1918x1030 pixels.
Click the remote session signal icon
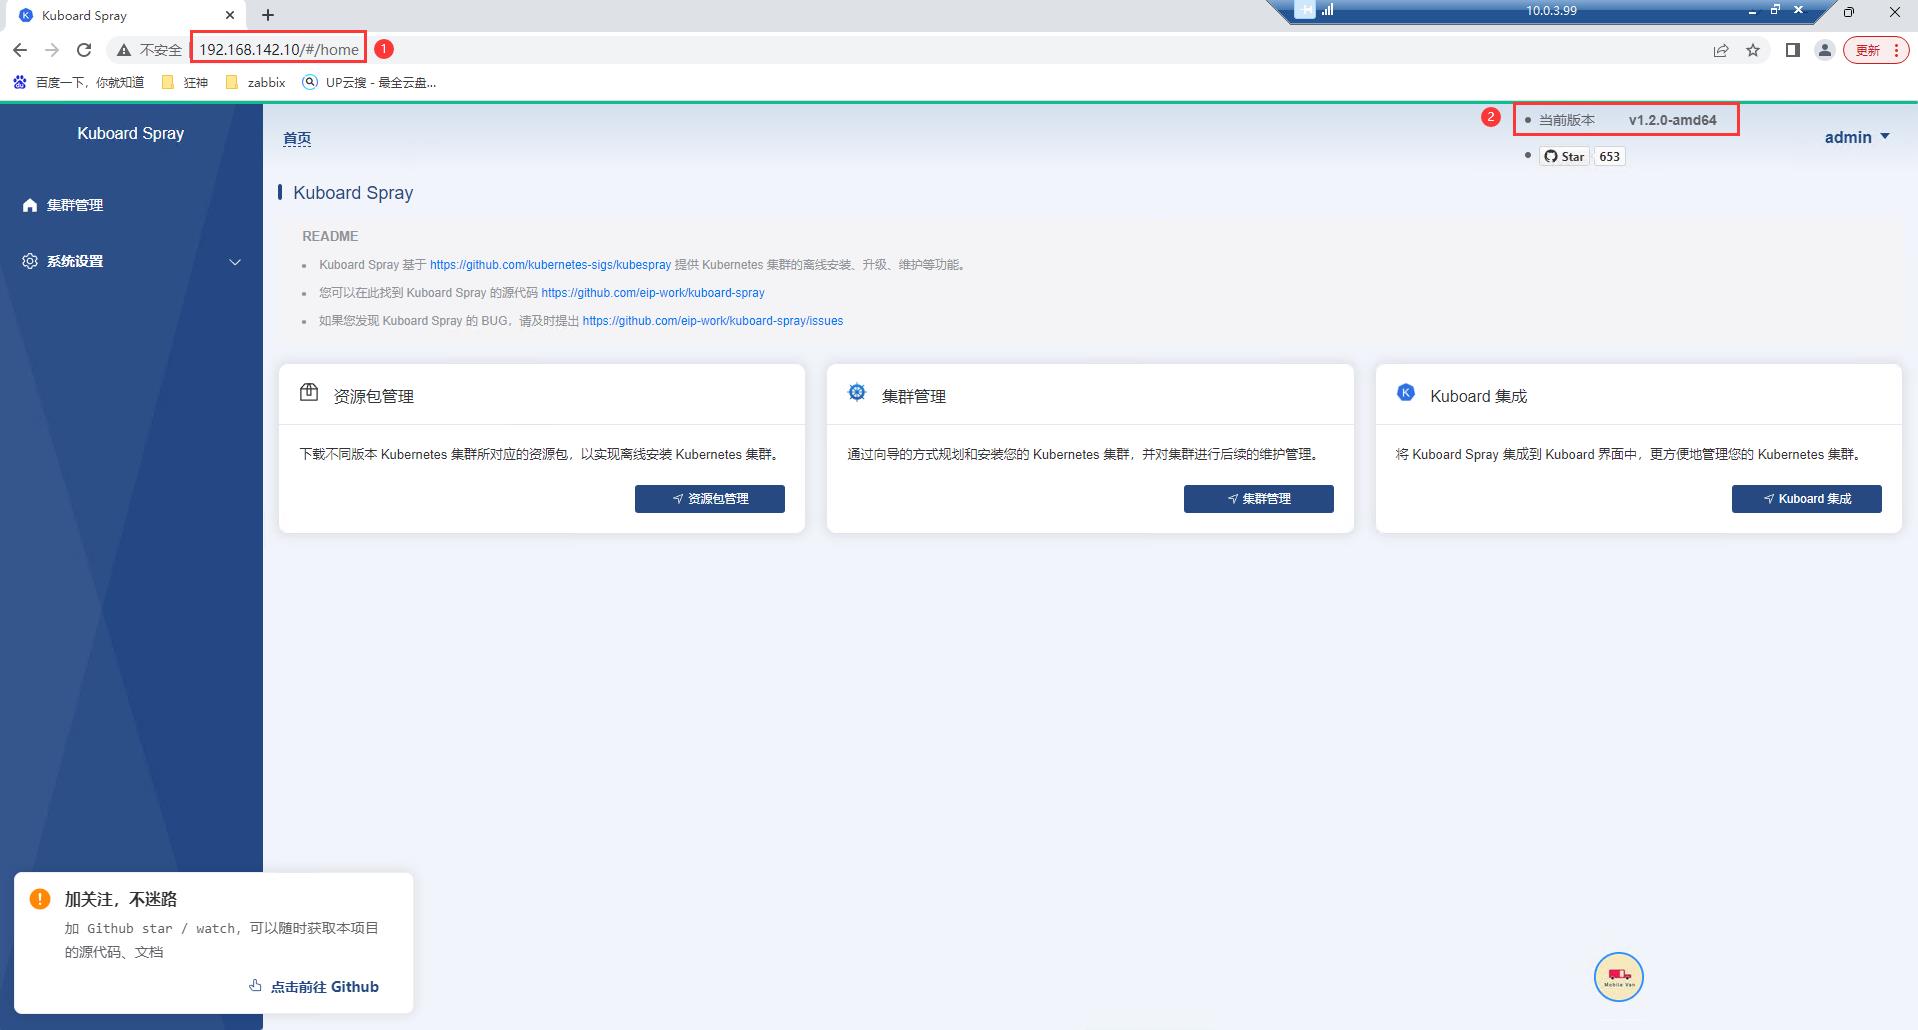point(1328,10)
